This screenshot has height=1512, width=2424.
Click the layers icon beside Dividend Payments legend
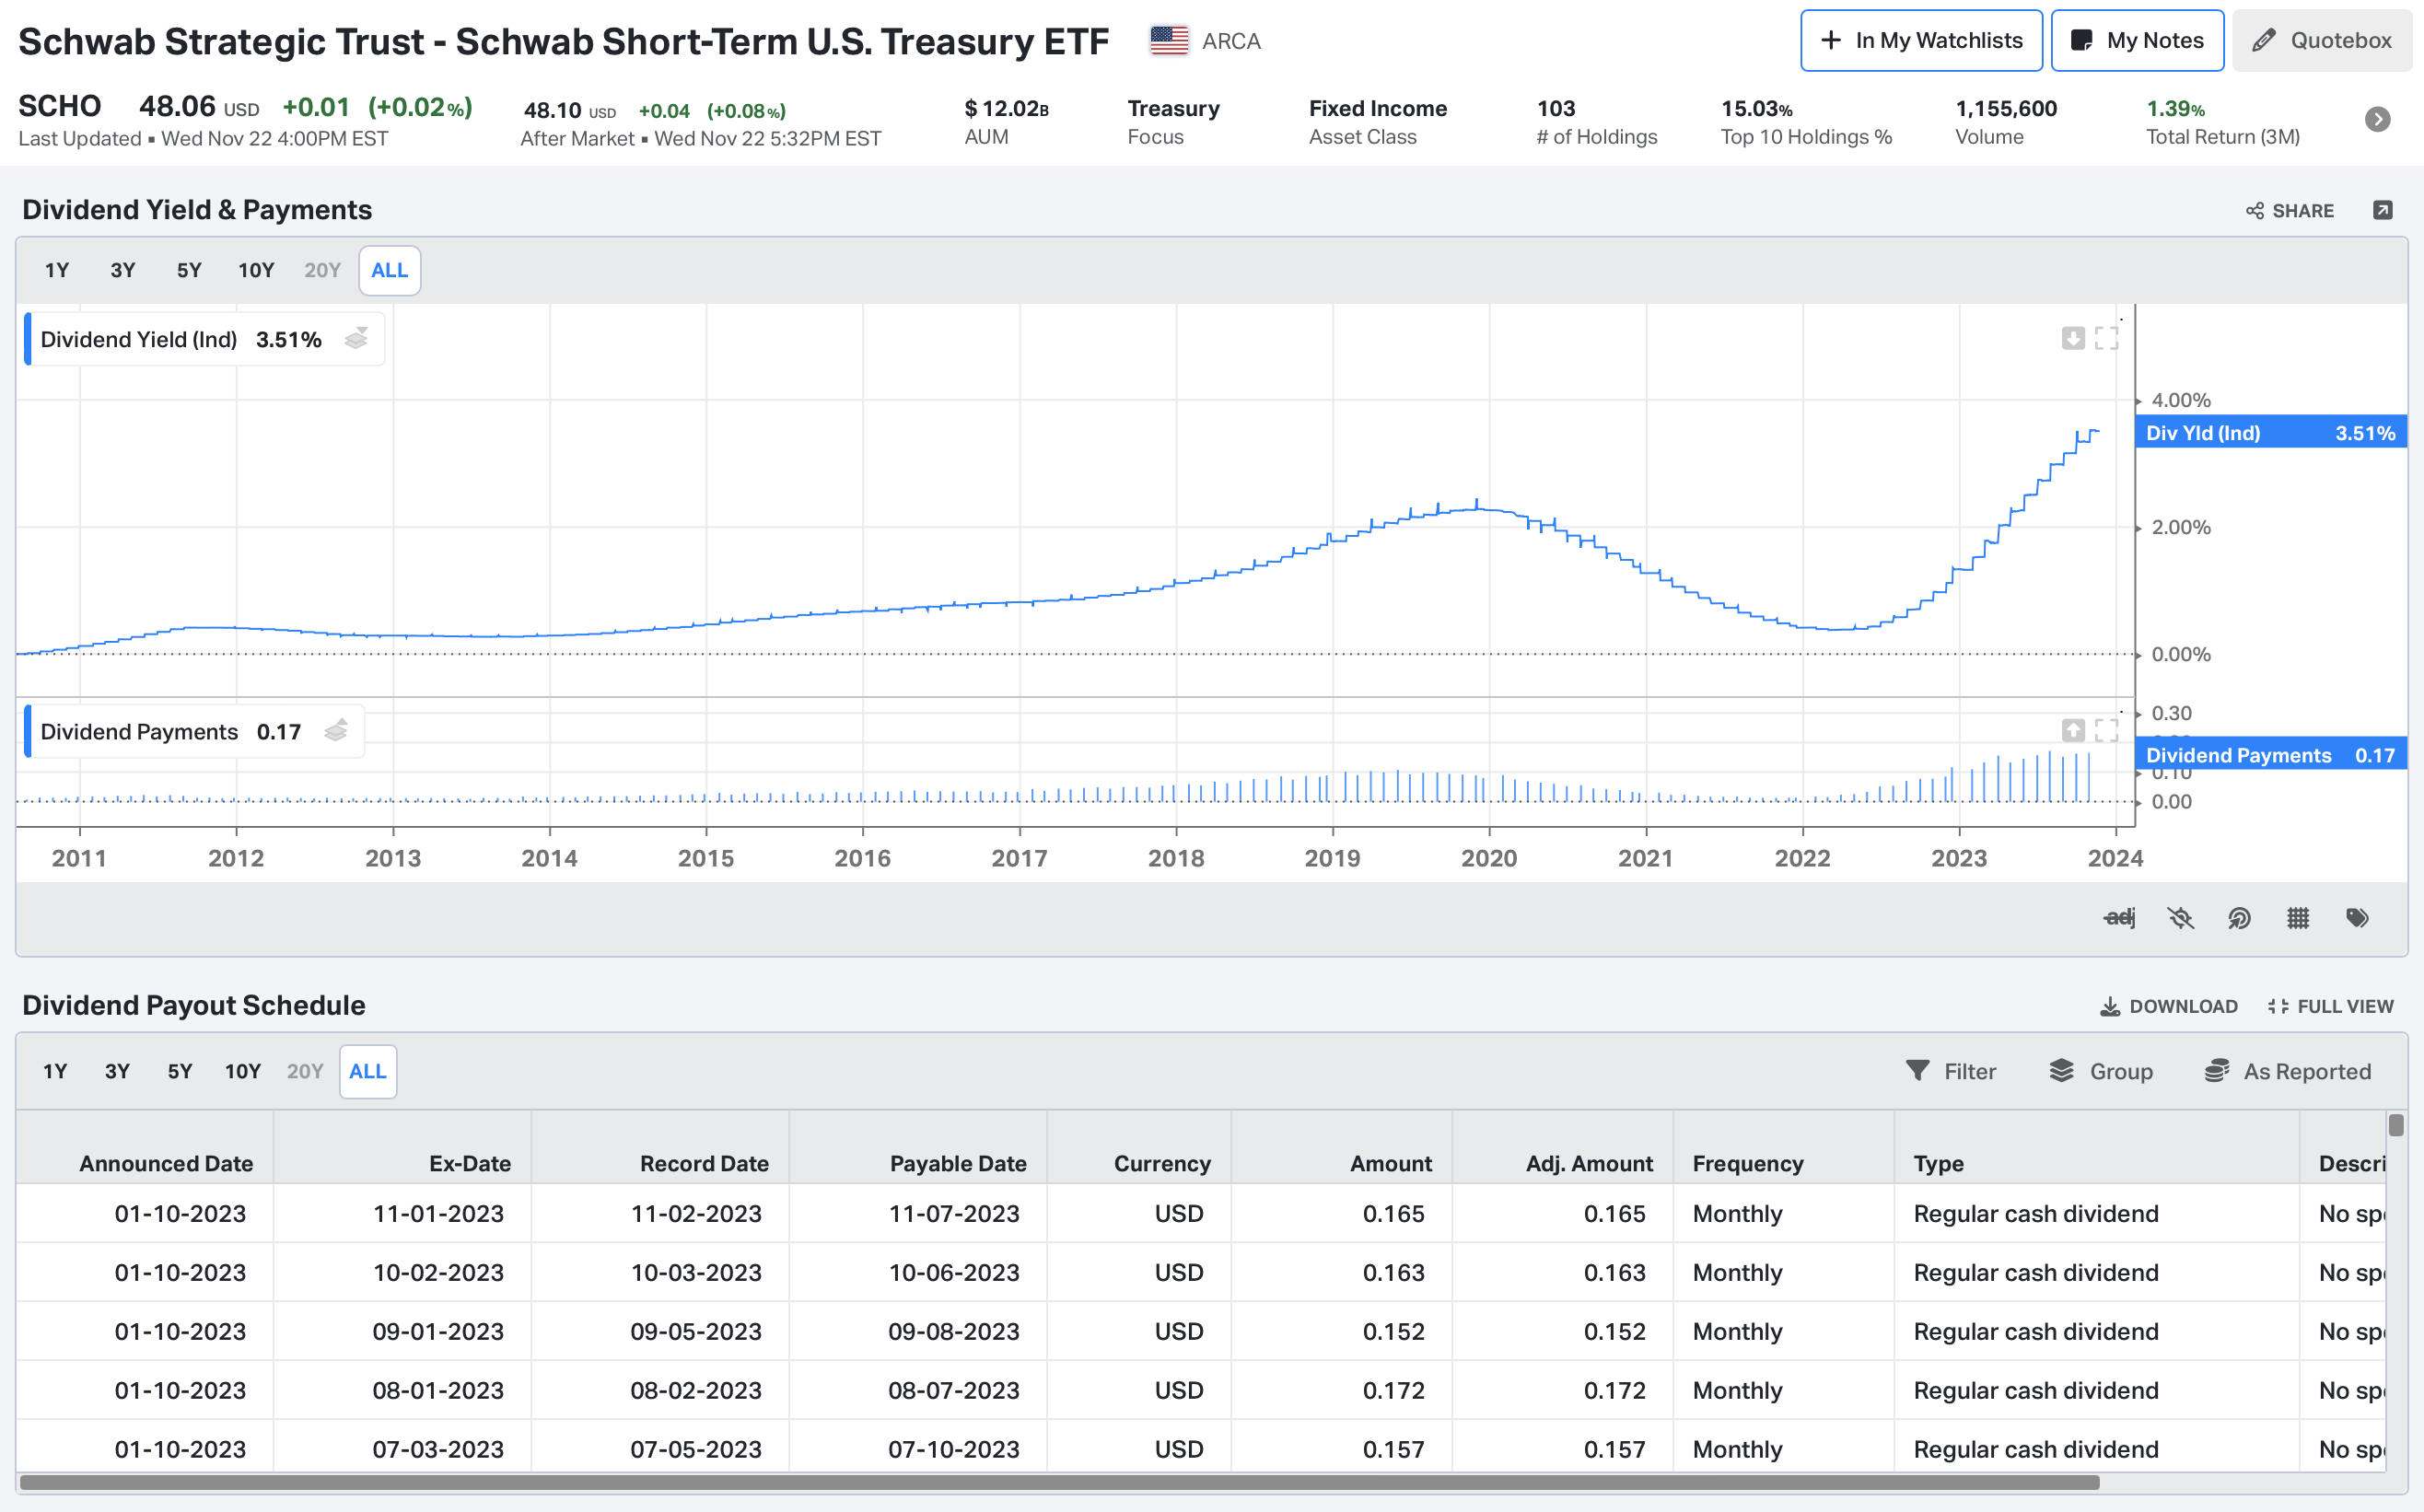click(336, 731)
